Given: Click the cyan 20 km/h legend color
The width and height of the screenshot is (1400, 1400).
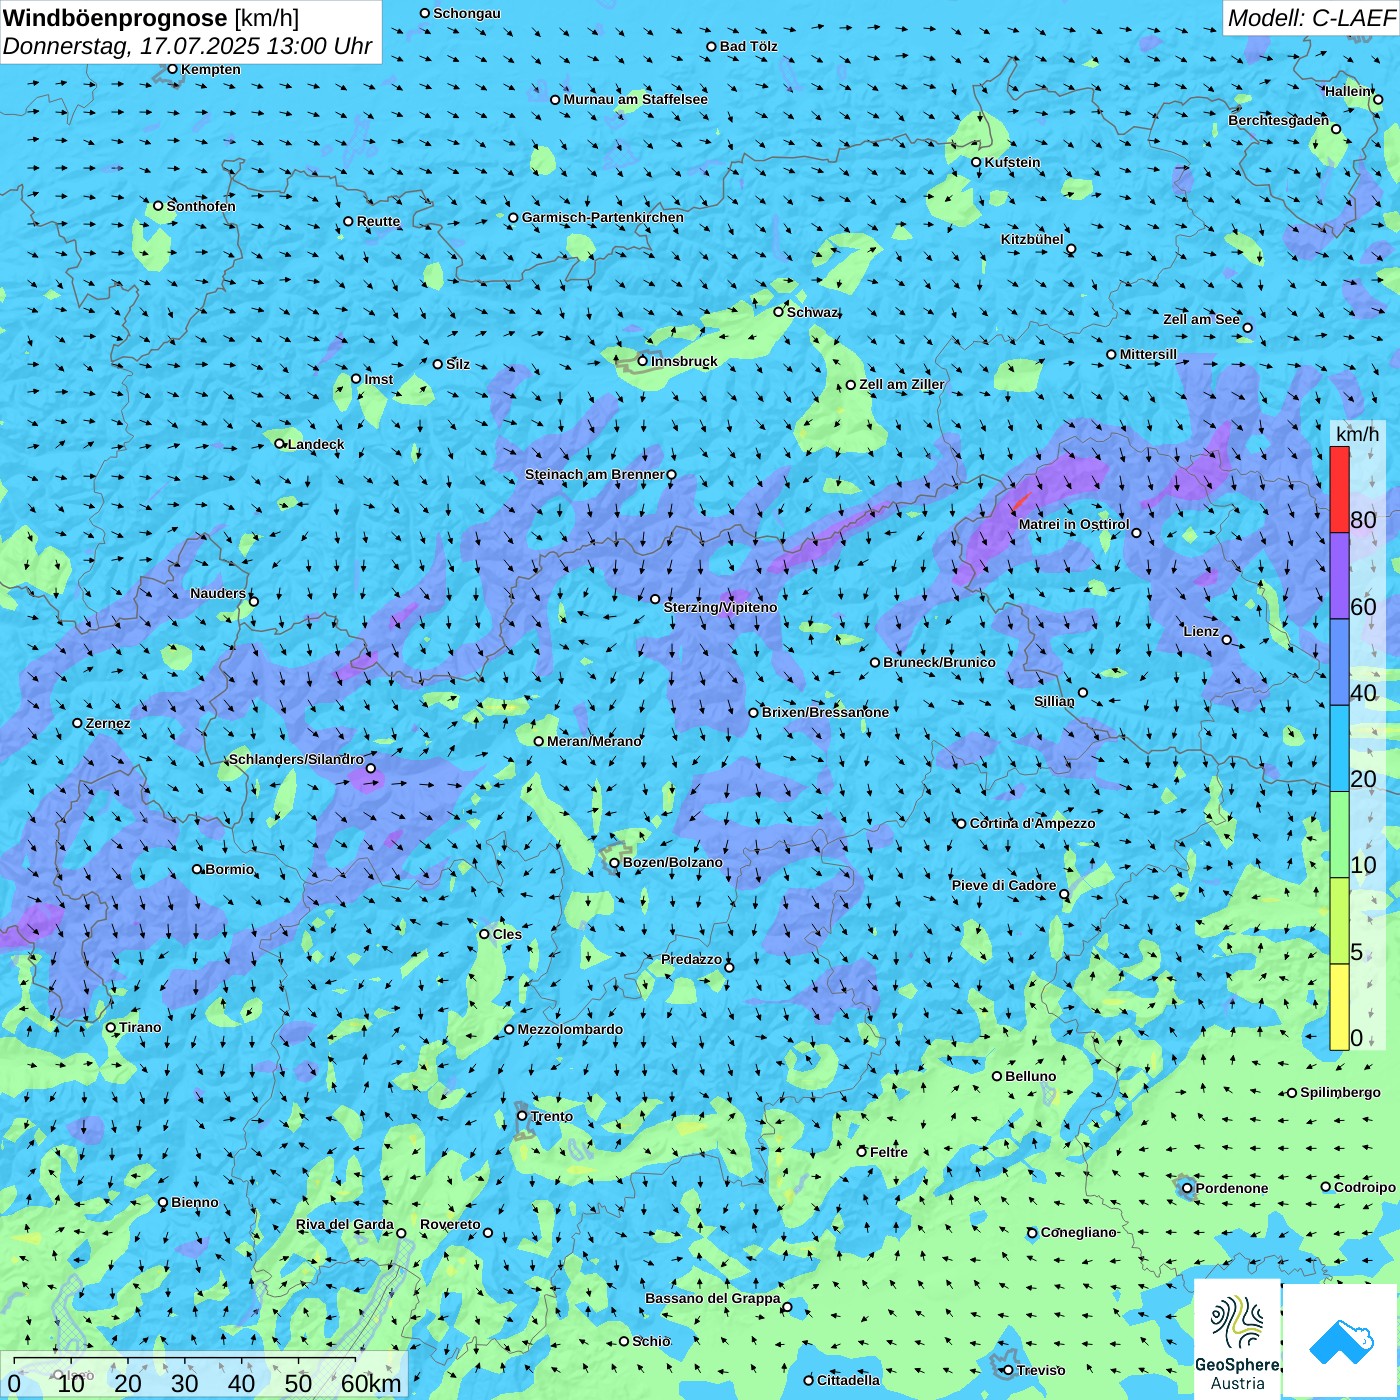Looking at the screenshot, I should [1339, 748].
